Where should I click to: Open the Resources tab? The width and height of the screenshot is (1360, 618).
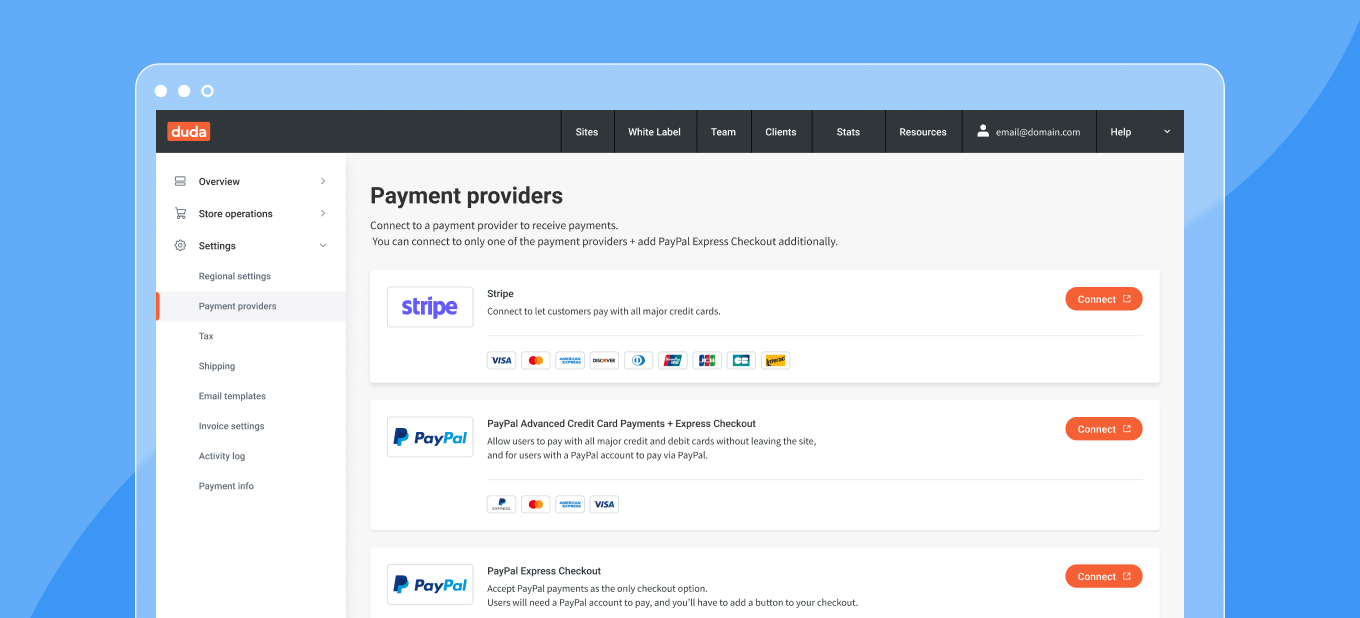[923, 131]
